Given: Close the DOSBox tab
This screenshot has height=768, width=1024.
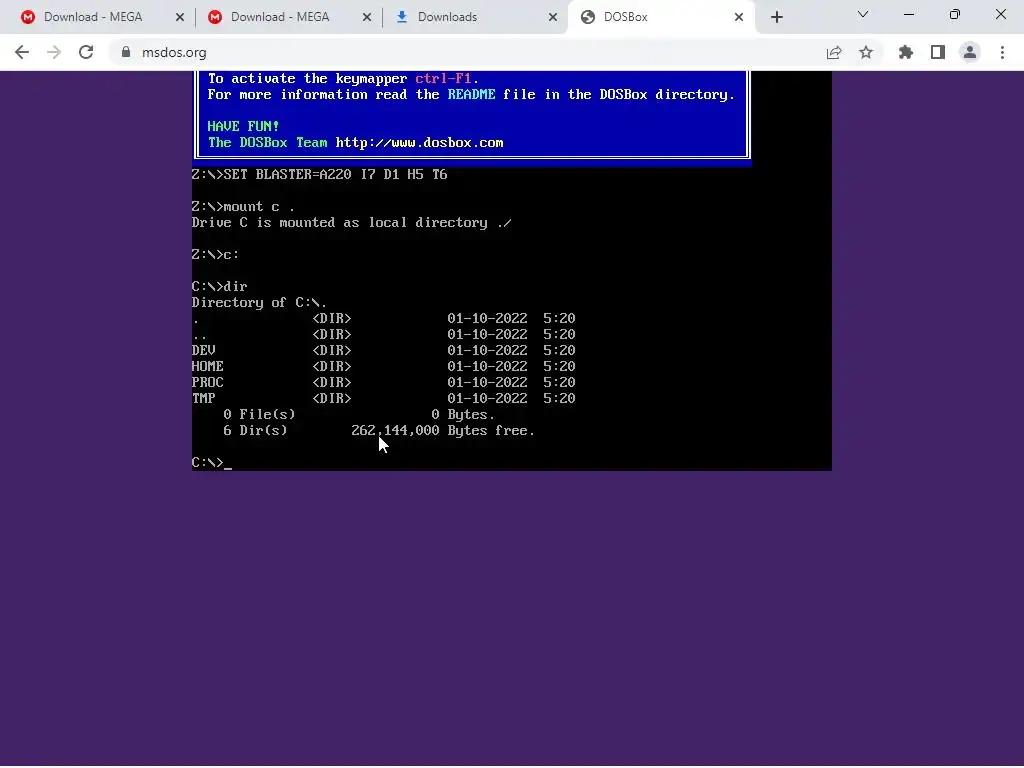Looking at the screenshot, I should click(739, 18).
